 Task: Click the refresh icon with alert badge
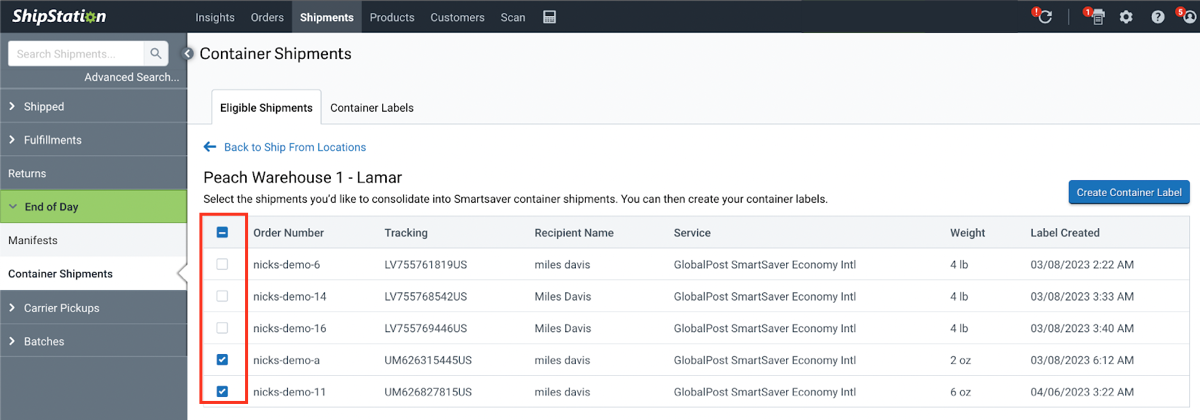(x=1043, y=17)
